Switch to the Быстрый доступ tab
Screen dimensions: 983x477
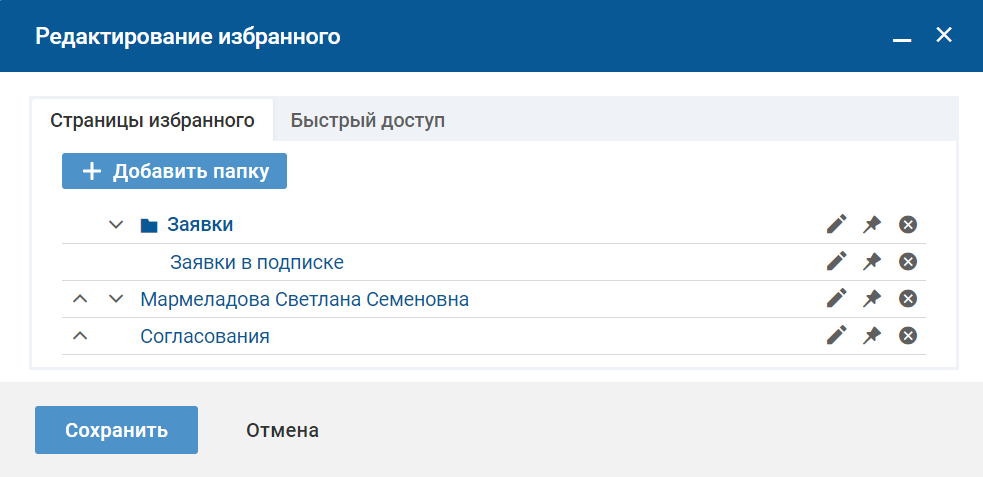367,121
